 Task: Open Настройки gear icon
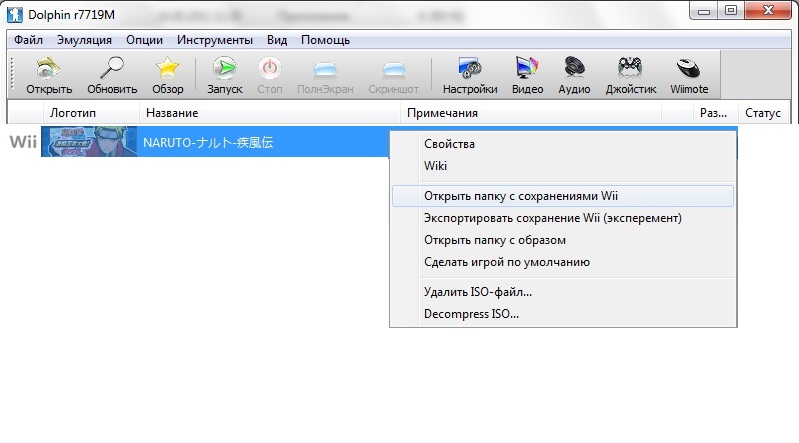[x=470, y=68]
